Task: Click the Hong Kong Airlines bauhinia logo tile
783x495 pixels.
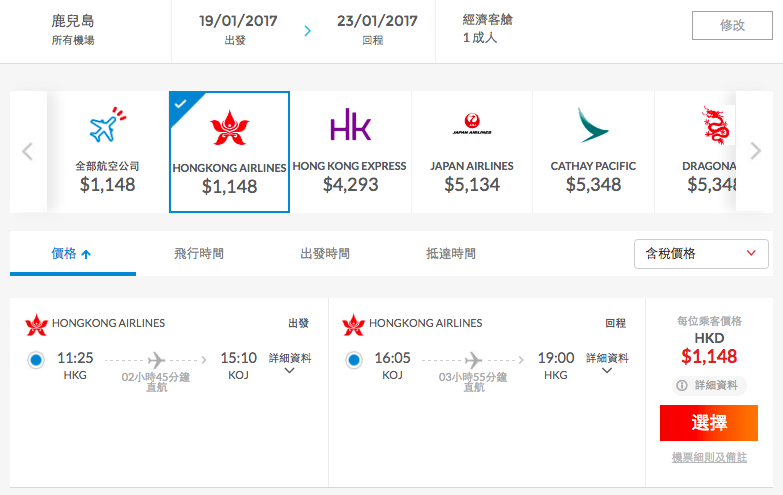Action: tap(229, 128)
